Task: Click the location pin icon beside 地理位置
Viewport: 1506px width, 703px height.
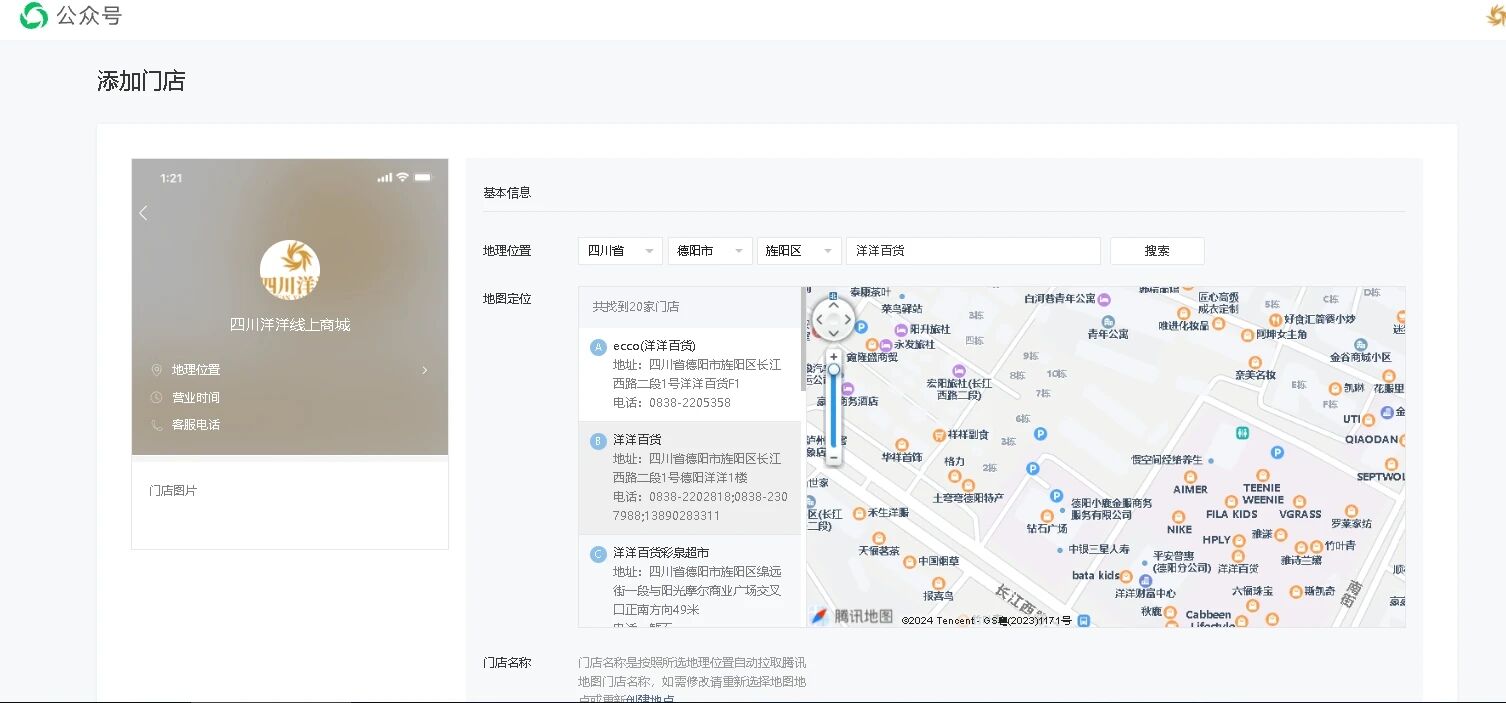Action: 156,370
